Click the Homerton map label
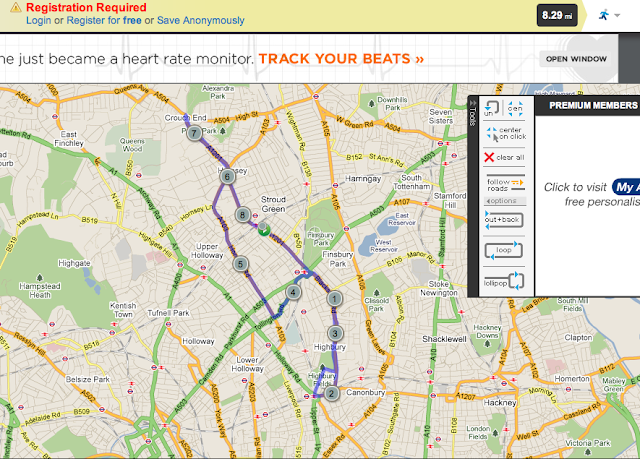 tap(572, 379)
